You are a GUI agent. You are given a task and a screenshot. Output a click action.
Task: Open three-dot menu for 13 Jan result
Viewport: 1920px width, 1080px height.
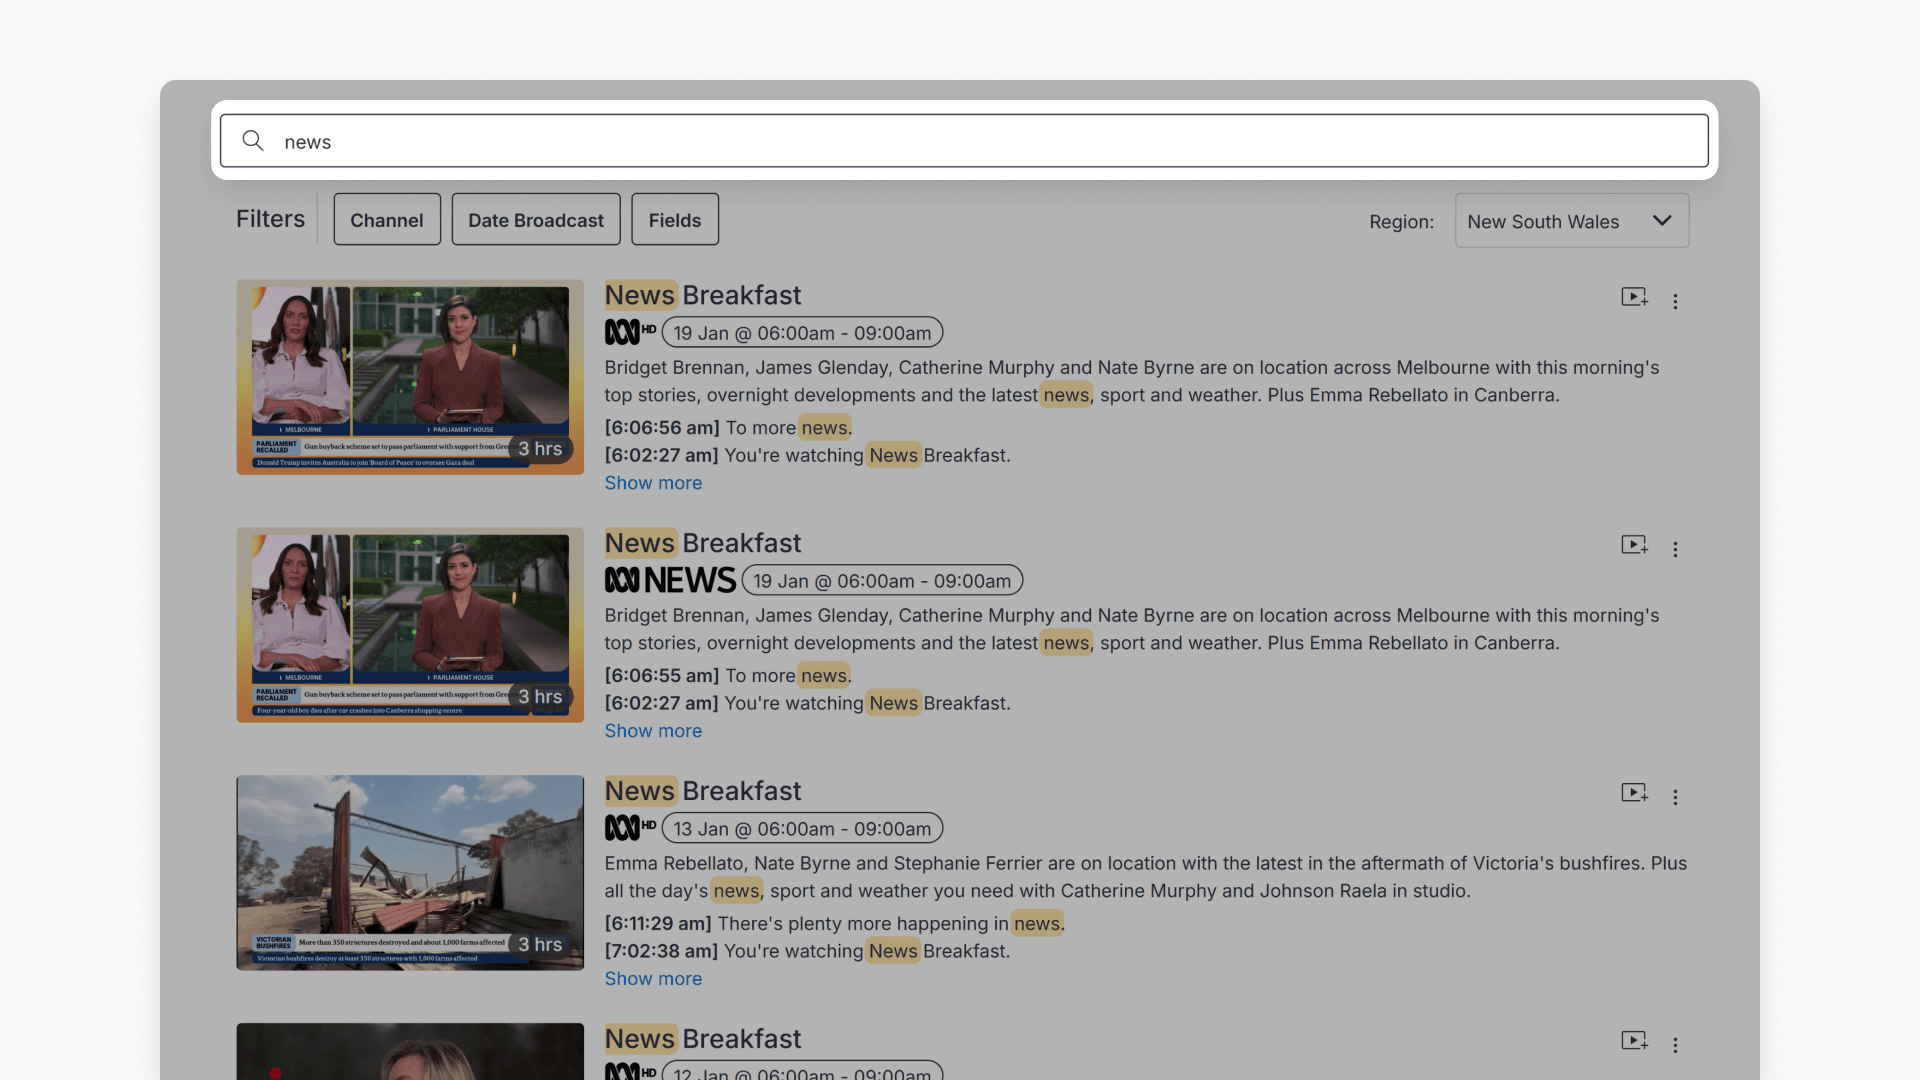(x=1675, y=797)
